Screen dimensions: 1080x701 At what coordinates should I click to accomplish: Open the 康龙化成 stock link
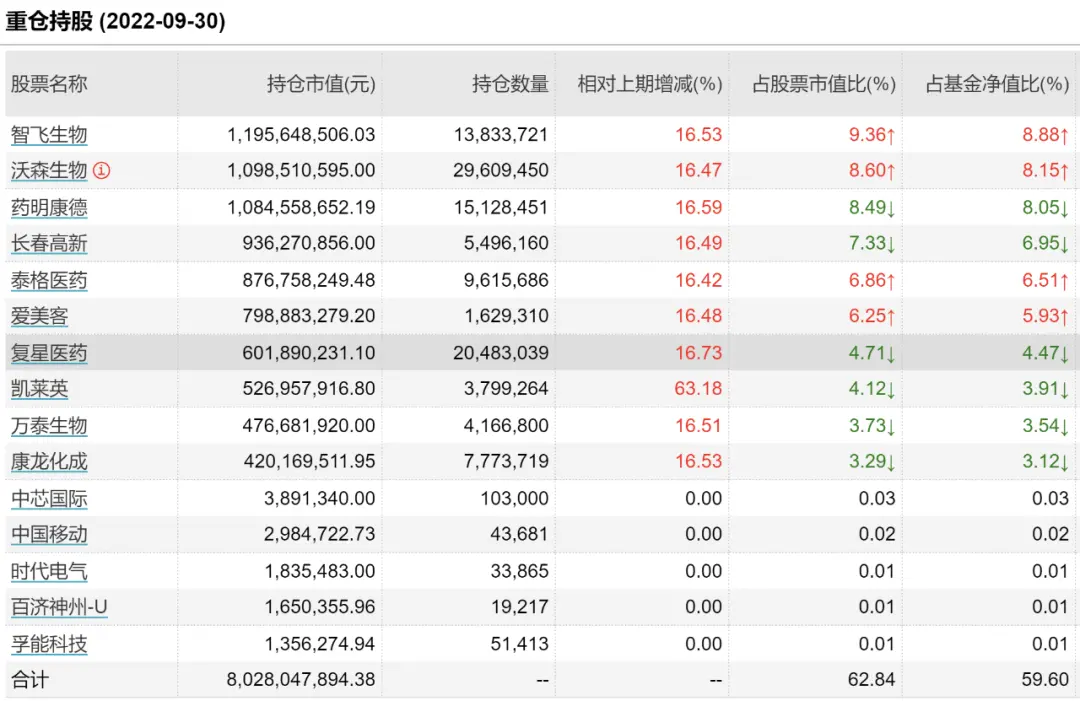click(49, 461)
